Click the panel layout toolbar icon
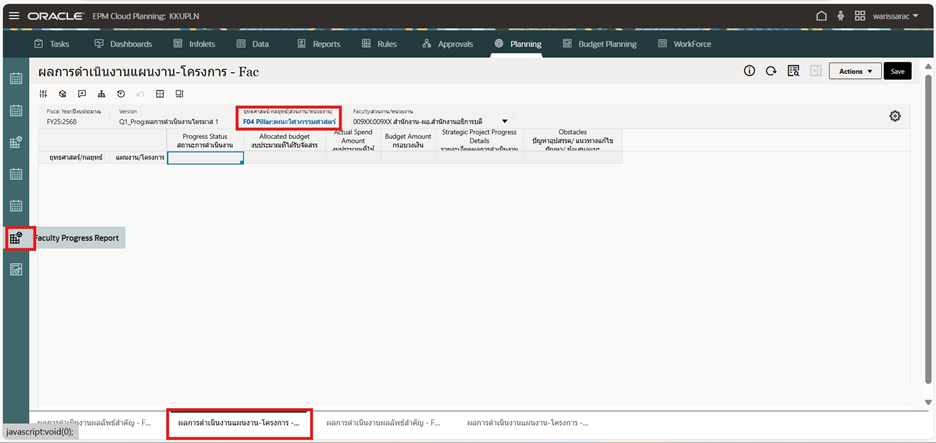The width and height of the screenshot is (936, 443). (x=179, y=94)
